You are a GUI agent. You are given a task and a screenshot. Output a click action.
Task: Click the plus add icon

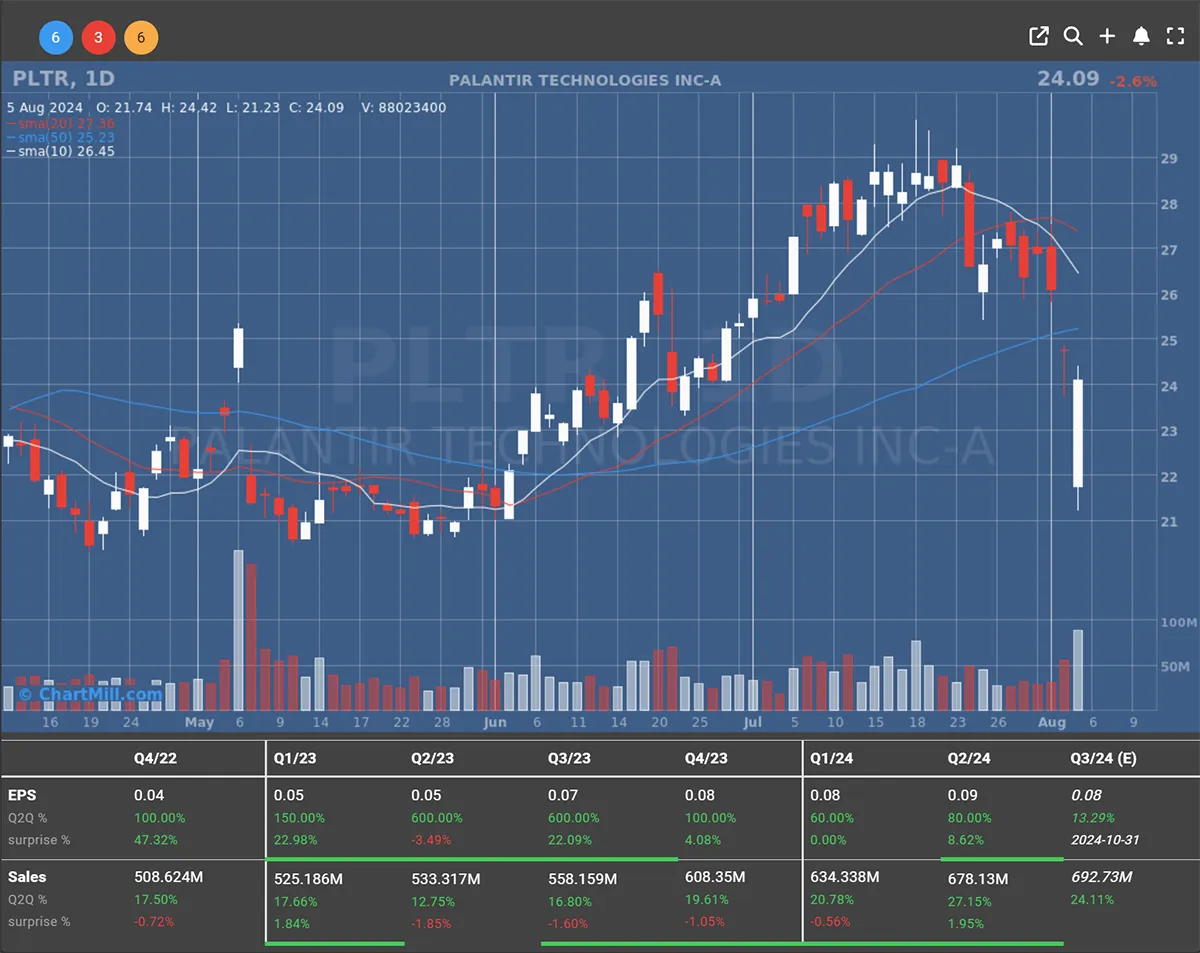(x=1107, y=36)
